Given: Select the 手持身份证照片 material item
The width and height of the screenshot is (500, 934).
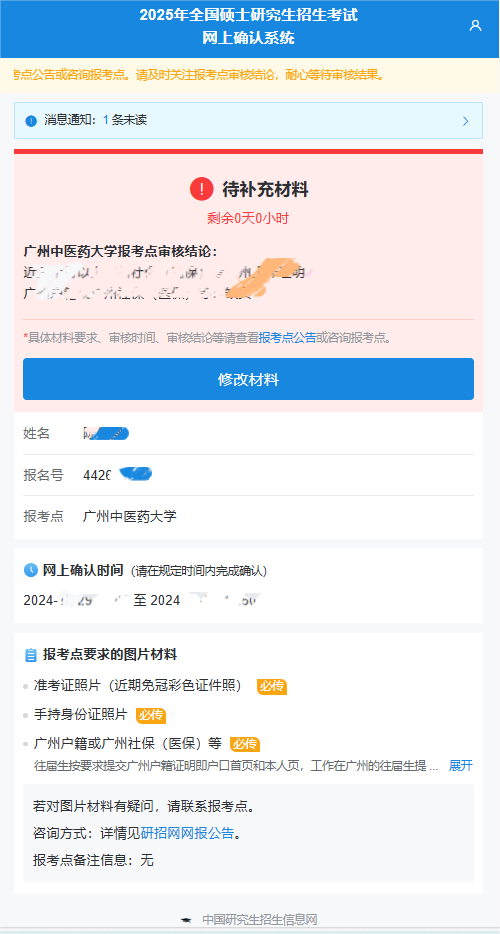Looking at the screenshot, I should coord(81,715).
